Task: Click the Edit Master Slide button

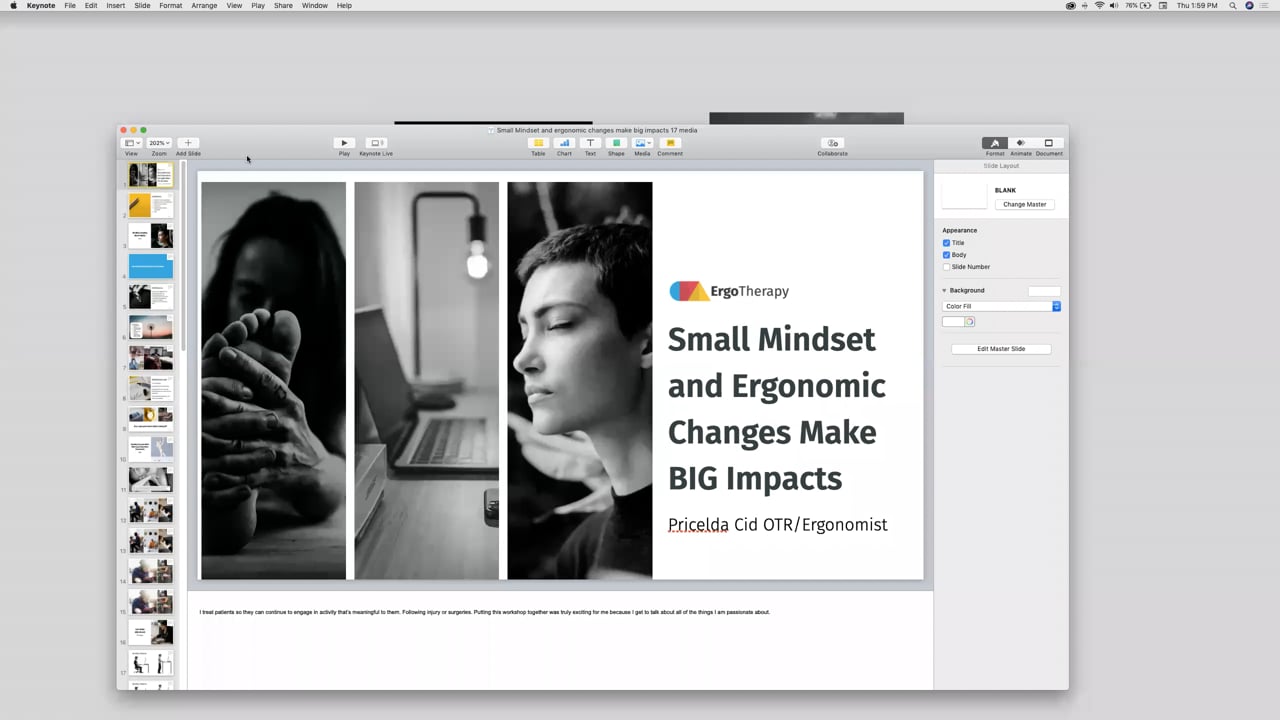Action: click(x=1001, y=349)
